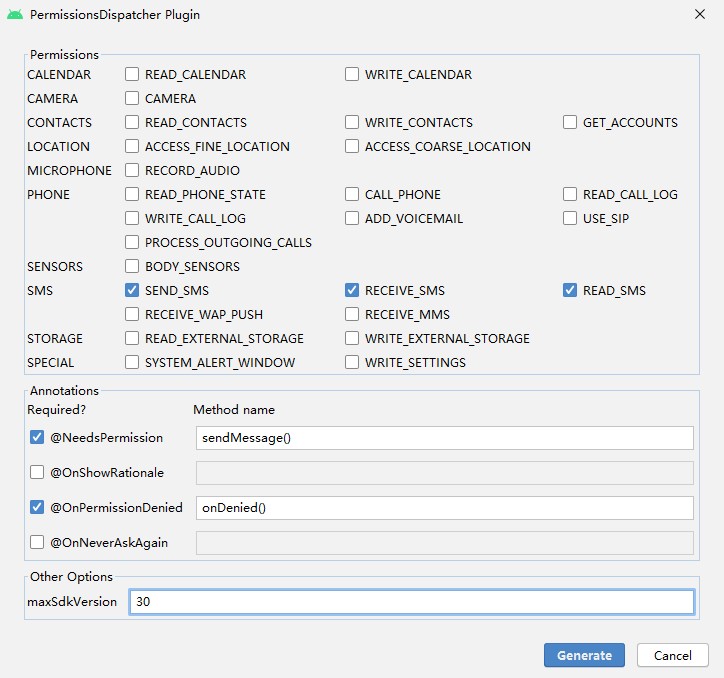Check the CAMERA permission box
Screen dimensions: 724x678
pos(132,99)
